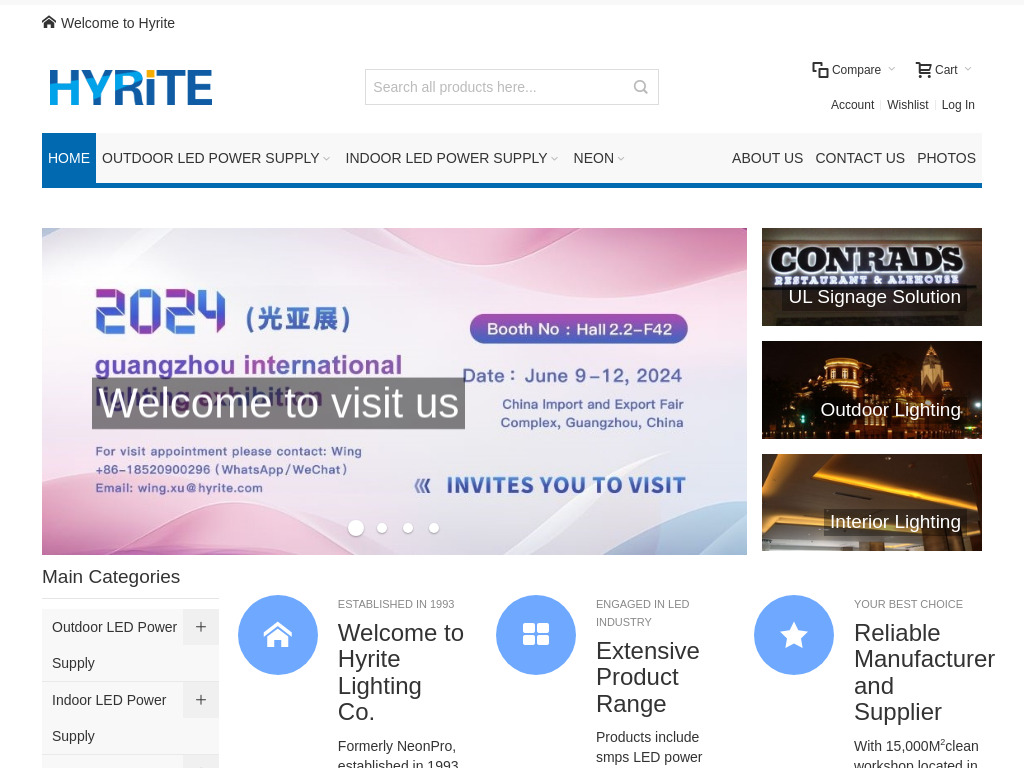This screenshot has height=768, width=1024.
Task: Go to the Home menu tab
Action: pyautogui.click(x=69, y=159)
